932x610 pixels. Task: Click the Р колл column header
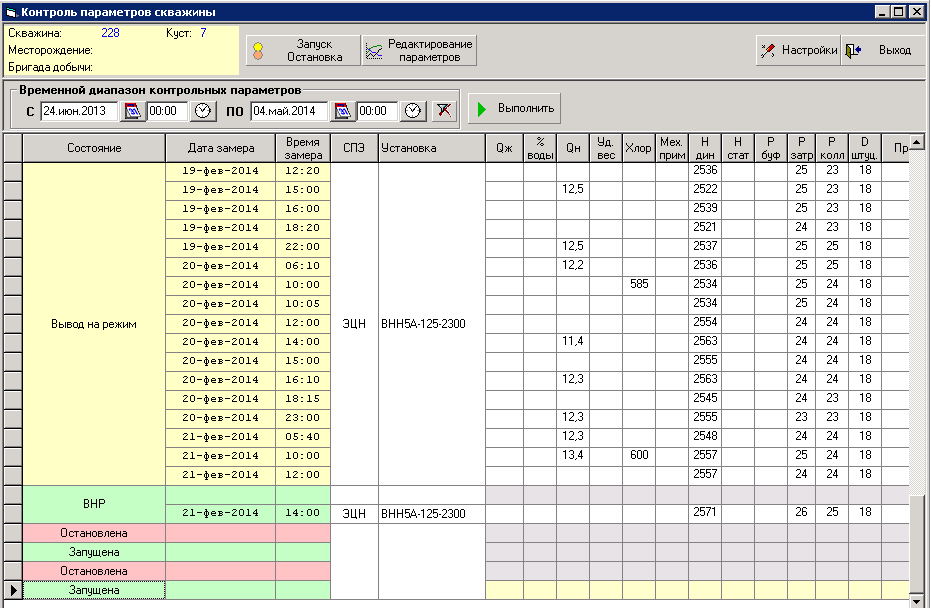tap(832, 148)
